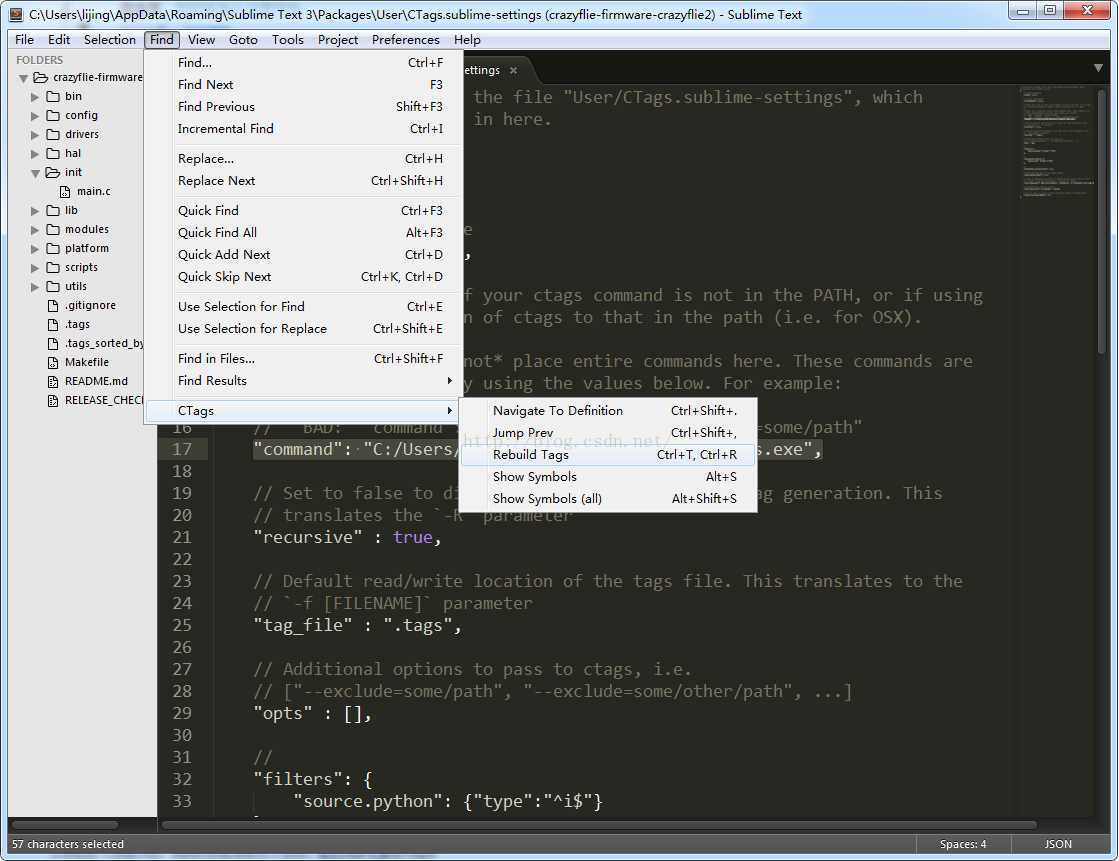Expand the modules folder arrow
The image size is (1119, 861).
coord(35,230)
